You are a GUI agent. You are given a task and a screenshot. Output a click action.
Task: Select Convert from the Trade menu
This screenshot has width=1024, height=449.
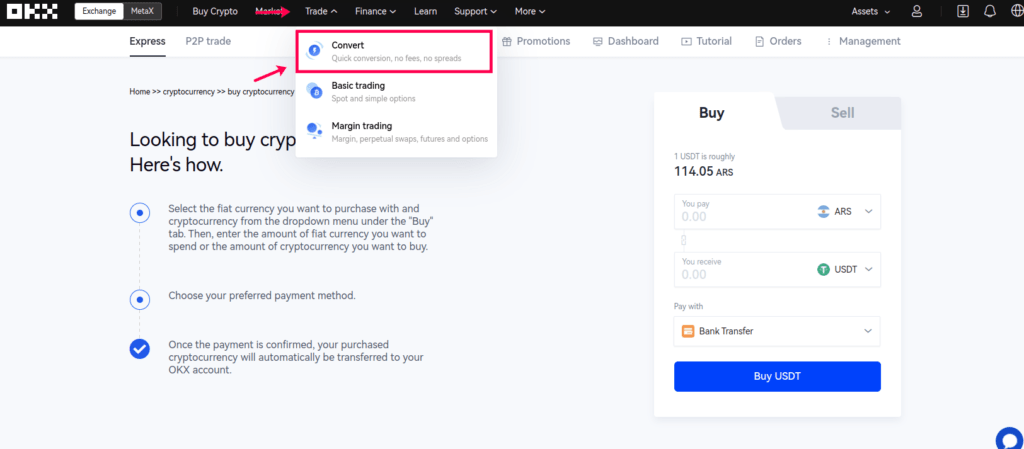(394, 51)
